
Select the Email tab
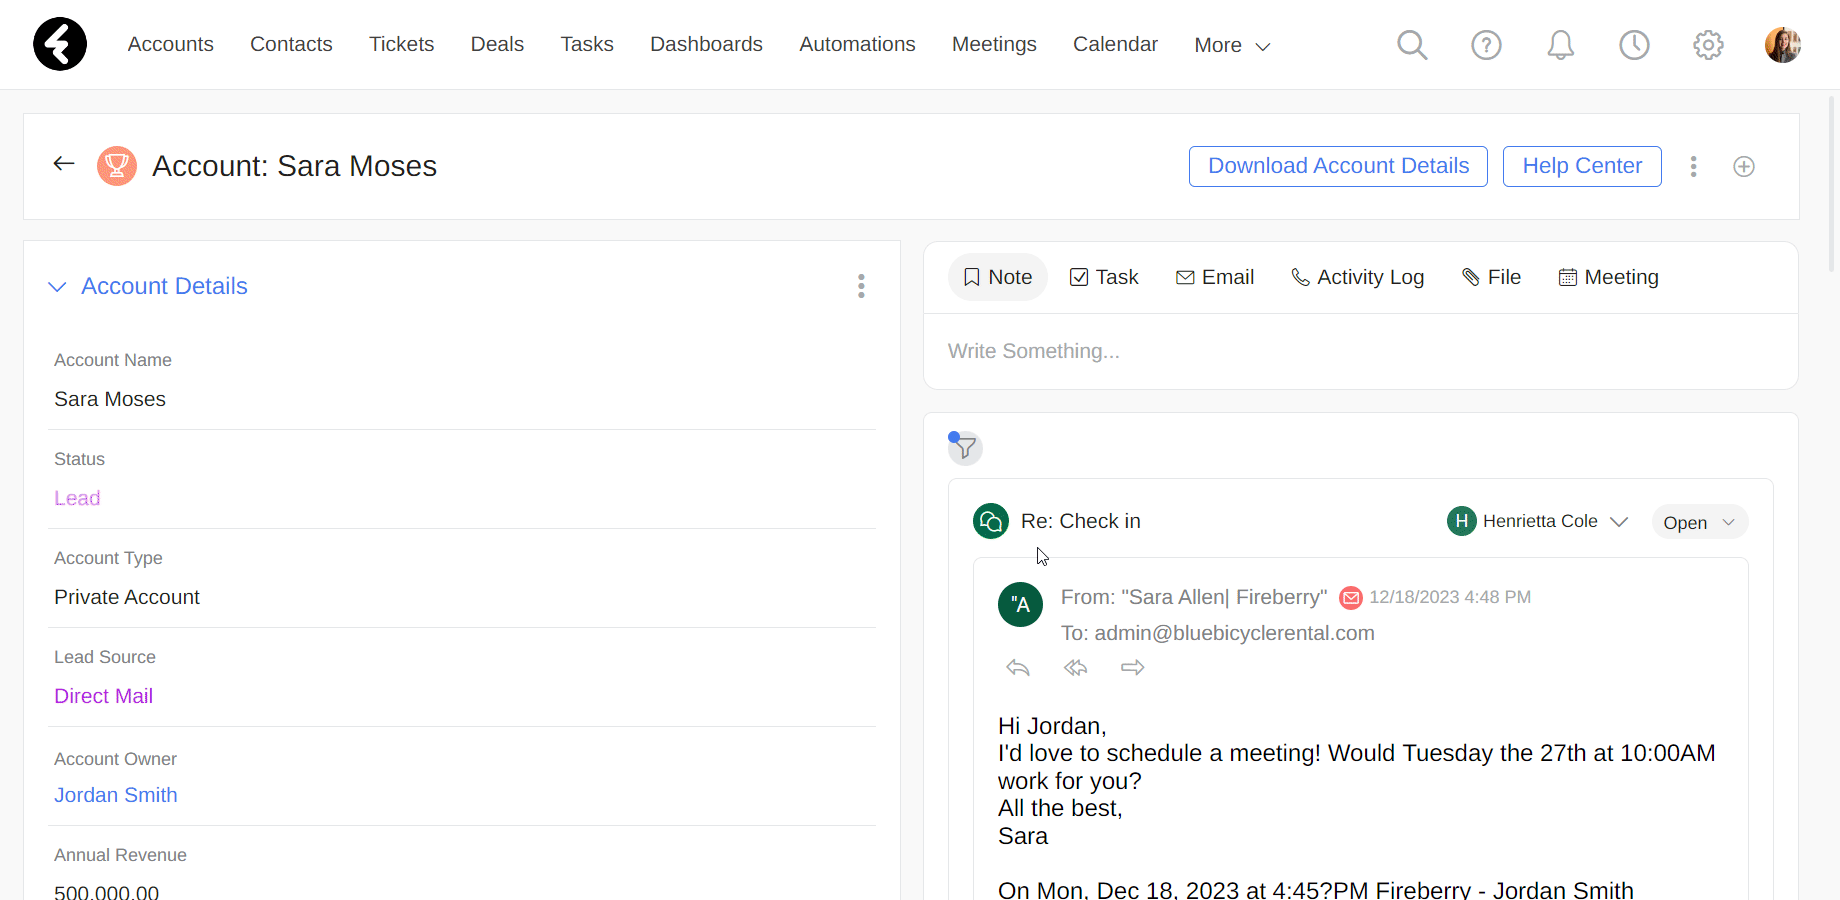pos(1215,277)
